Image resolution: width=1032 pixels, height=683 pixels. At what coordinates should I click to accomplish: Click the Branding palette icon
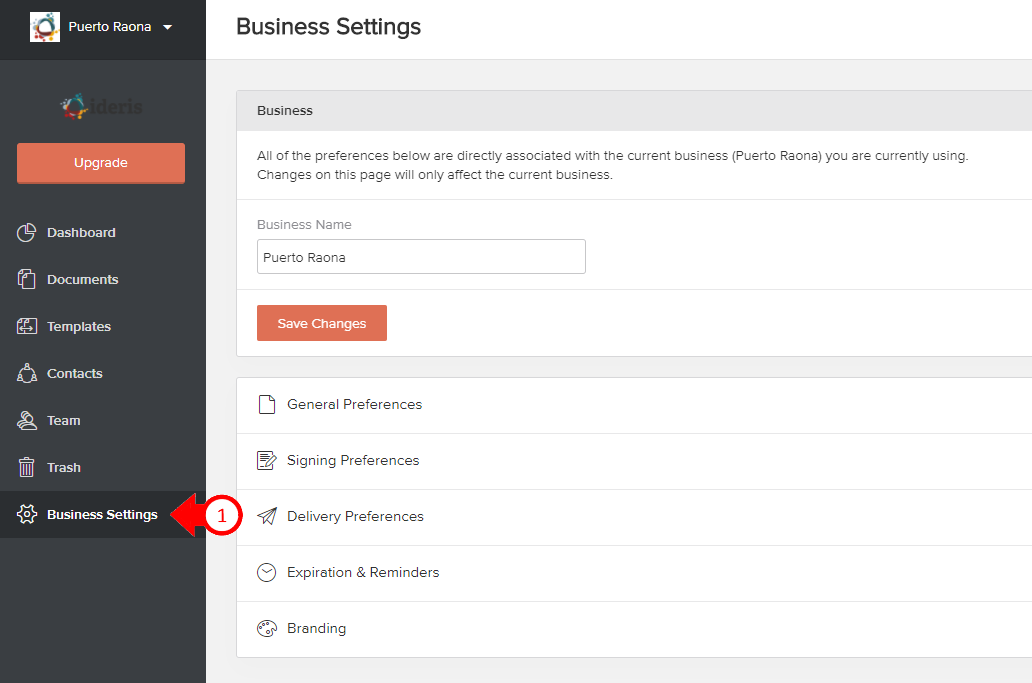pos(266,629)
